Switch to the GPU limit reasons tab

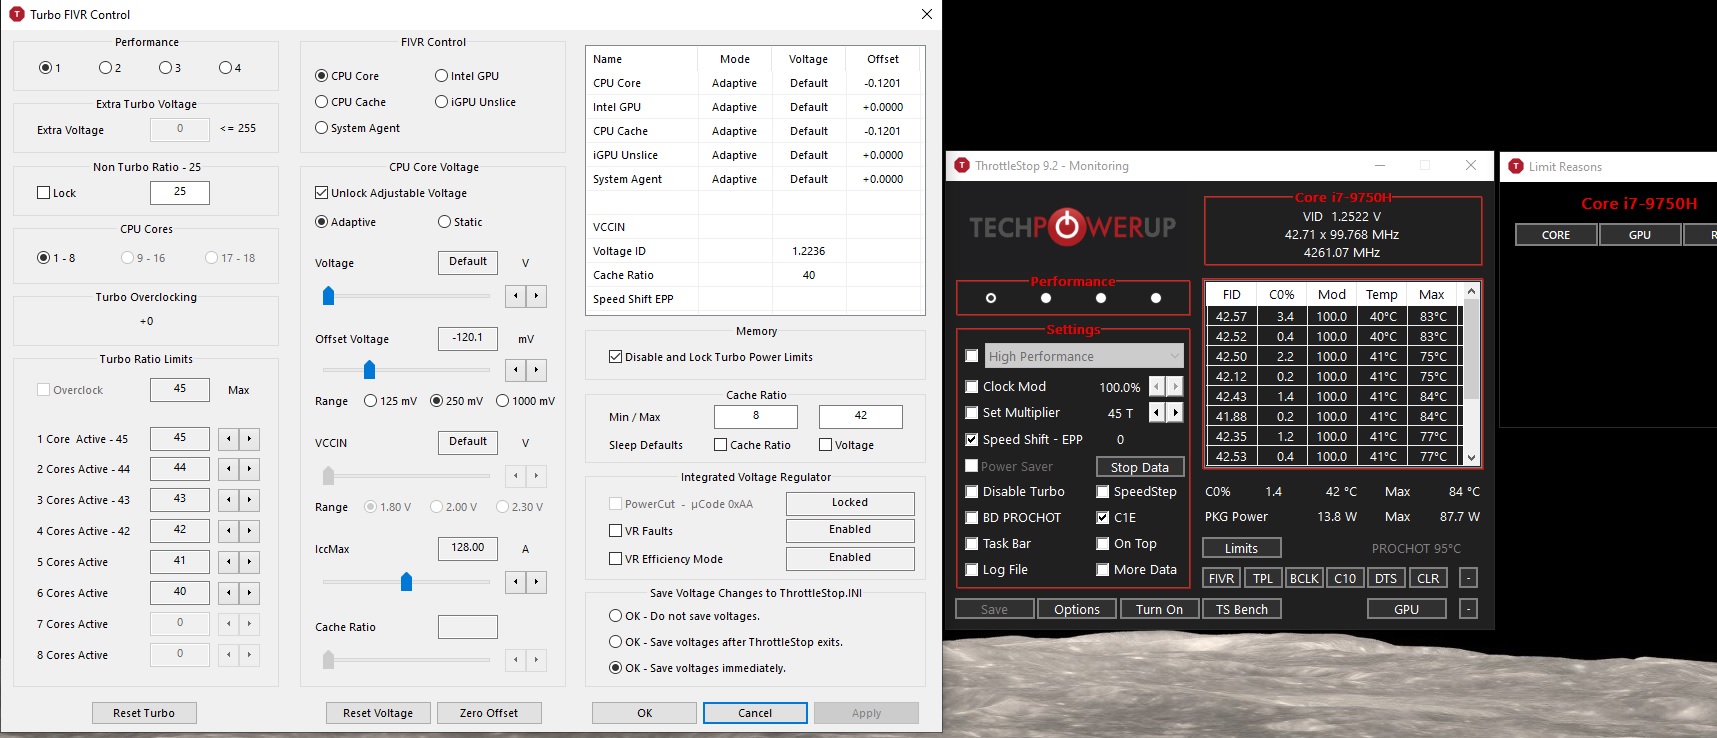tap(1639, 235)
